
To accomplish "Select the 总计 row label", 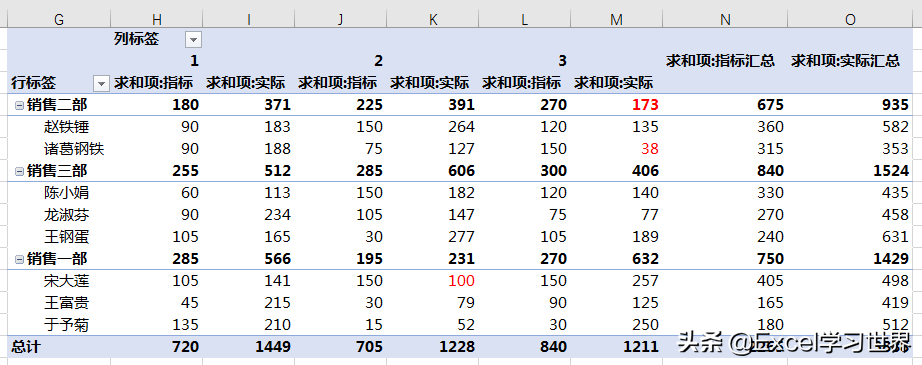I will tap(25, 347).
